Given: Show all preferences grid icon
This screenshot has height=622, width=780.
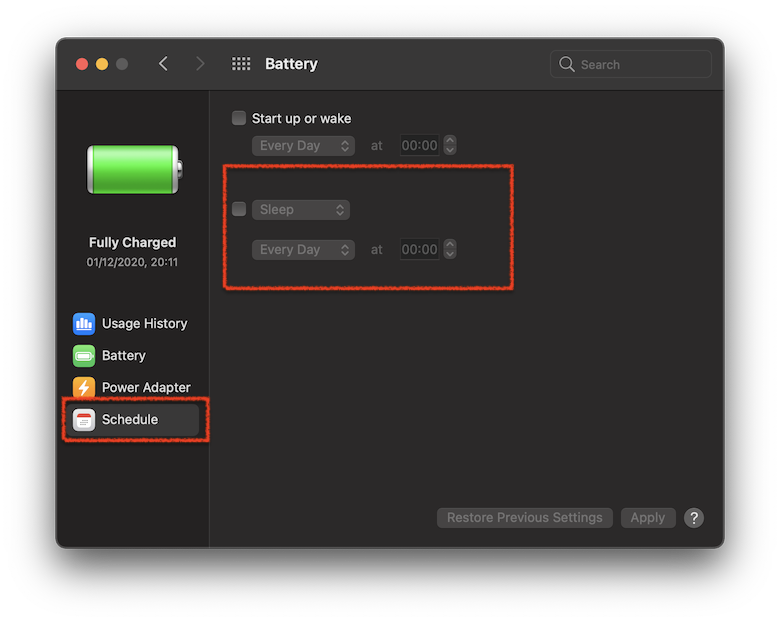Looking at the screenshot, I should (x=241, y=64).
